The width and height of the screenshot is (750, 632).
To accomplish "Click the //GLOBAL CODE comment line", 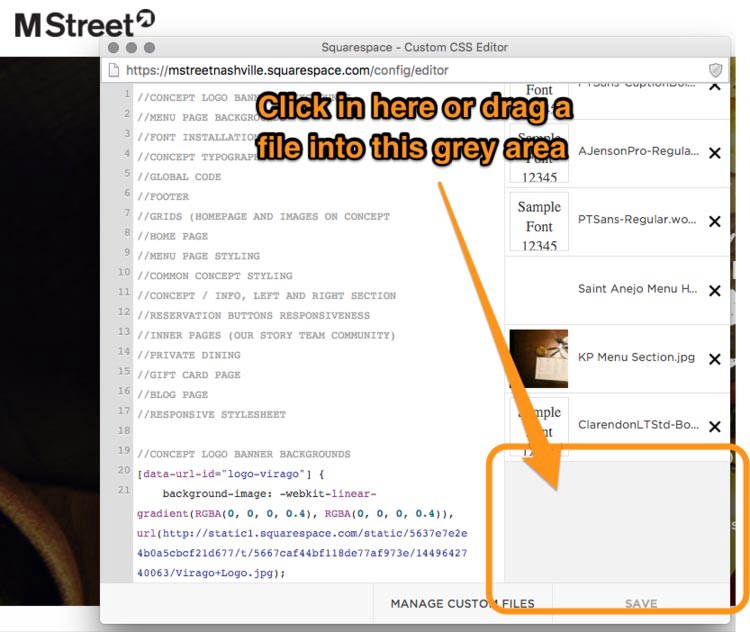I will coord(179,177).
